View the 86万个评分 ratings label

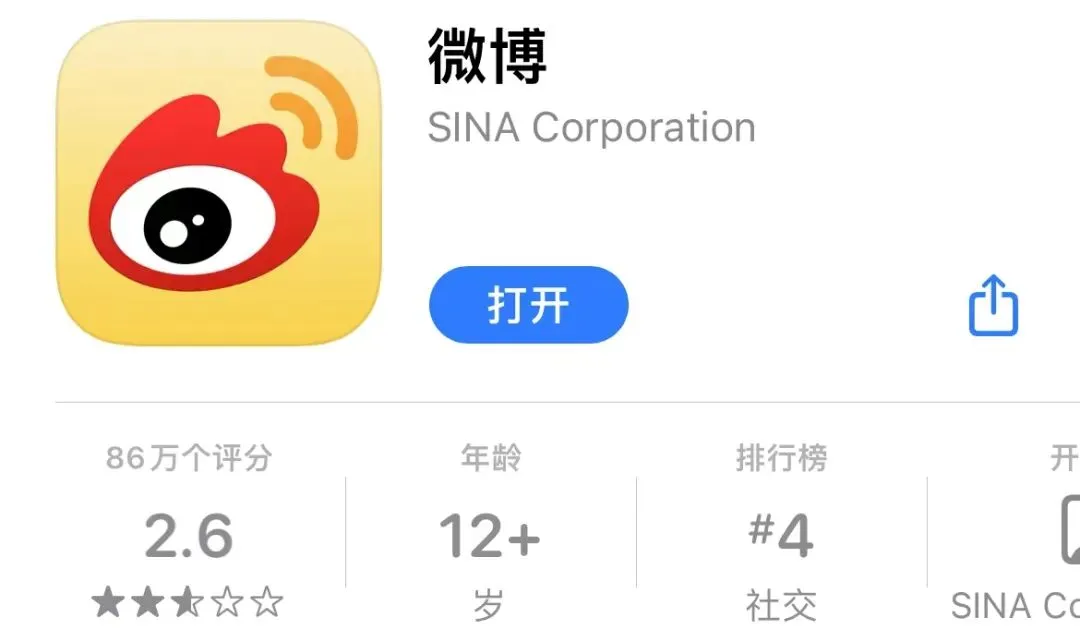[189, 458]
